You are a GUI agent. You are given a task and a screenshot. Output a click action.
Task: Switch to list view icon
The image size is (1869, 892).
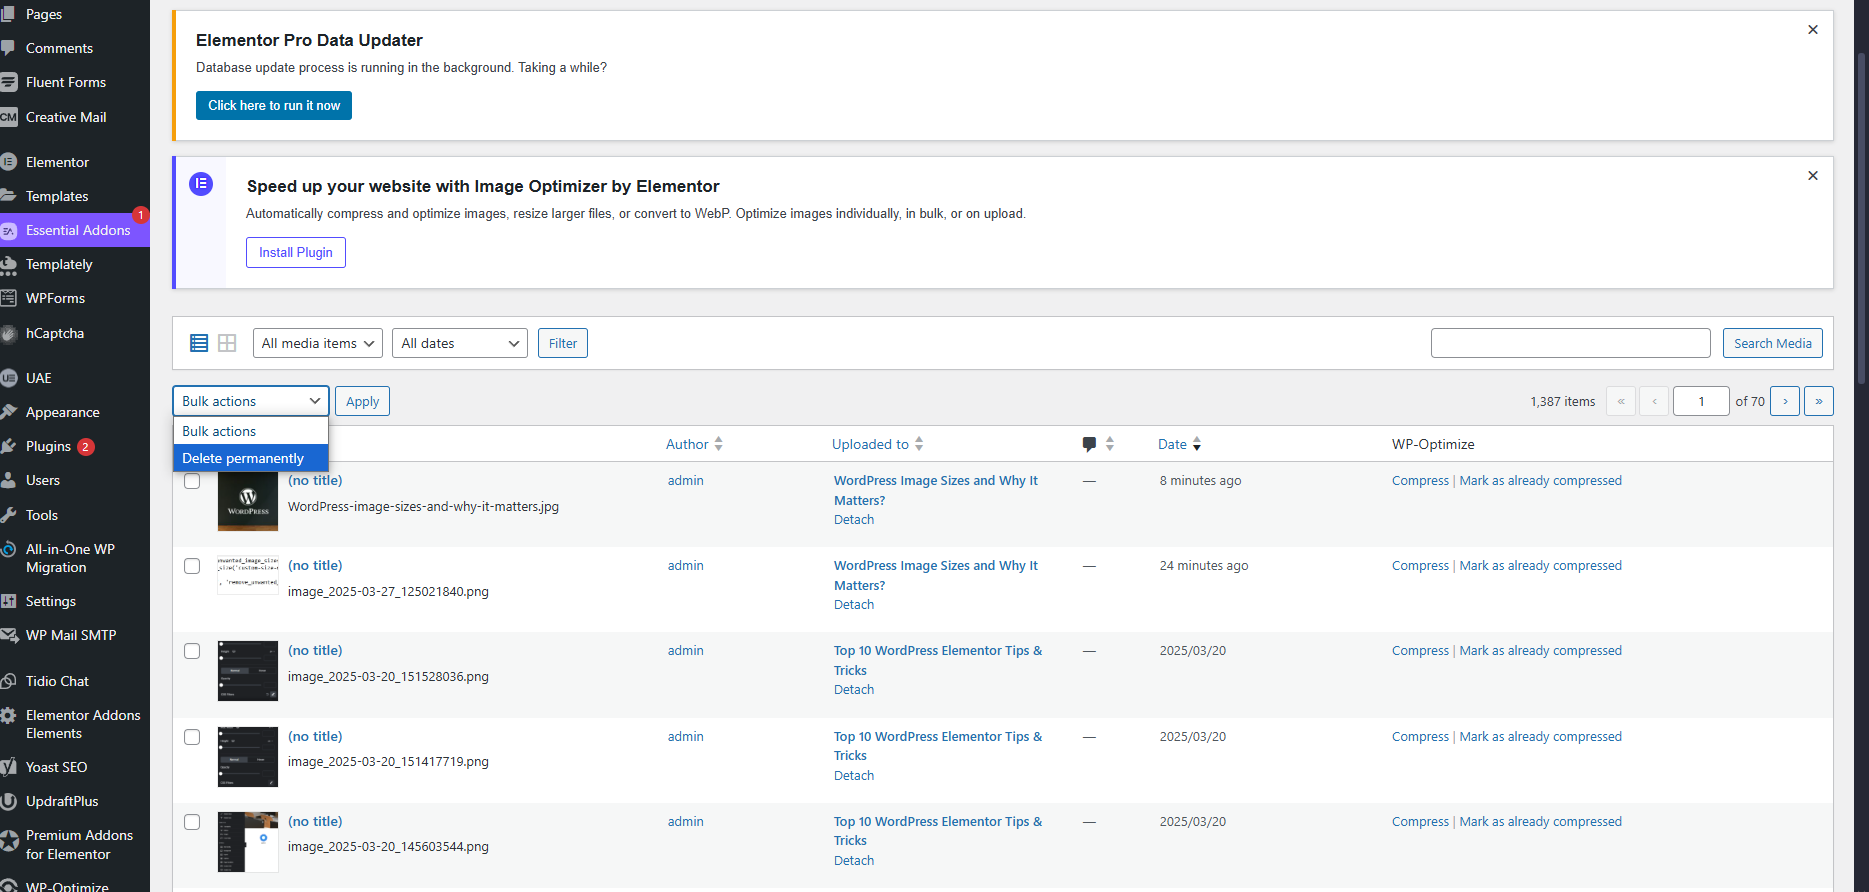point(199,343)
